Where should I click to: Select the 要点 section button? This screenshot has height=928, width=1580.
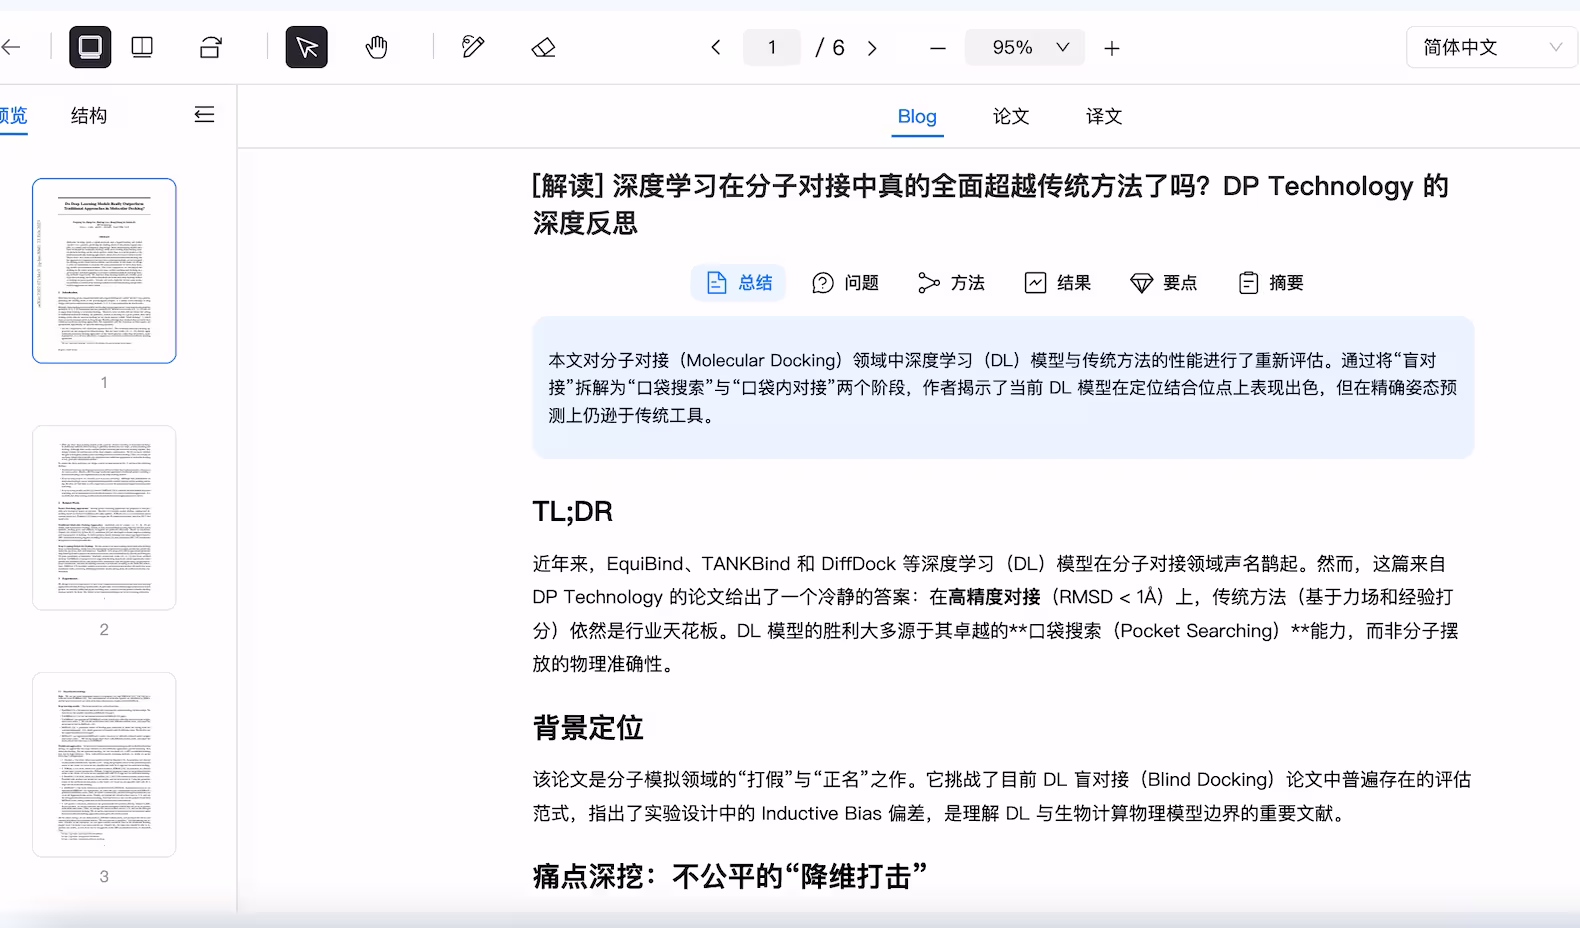1164,283
